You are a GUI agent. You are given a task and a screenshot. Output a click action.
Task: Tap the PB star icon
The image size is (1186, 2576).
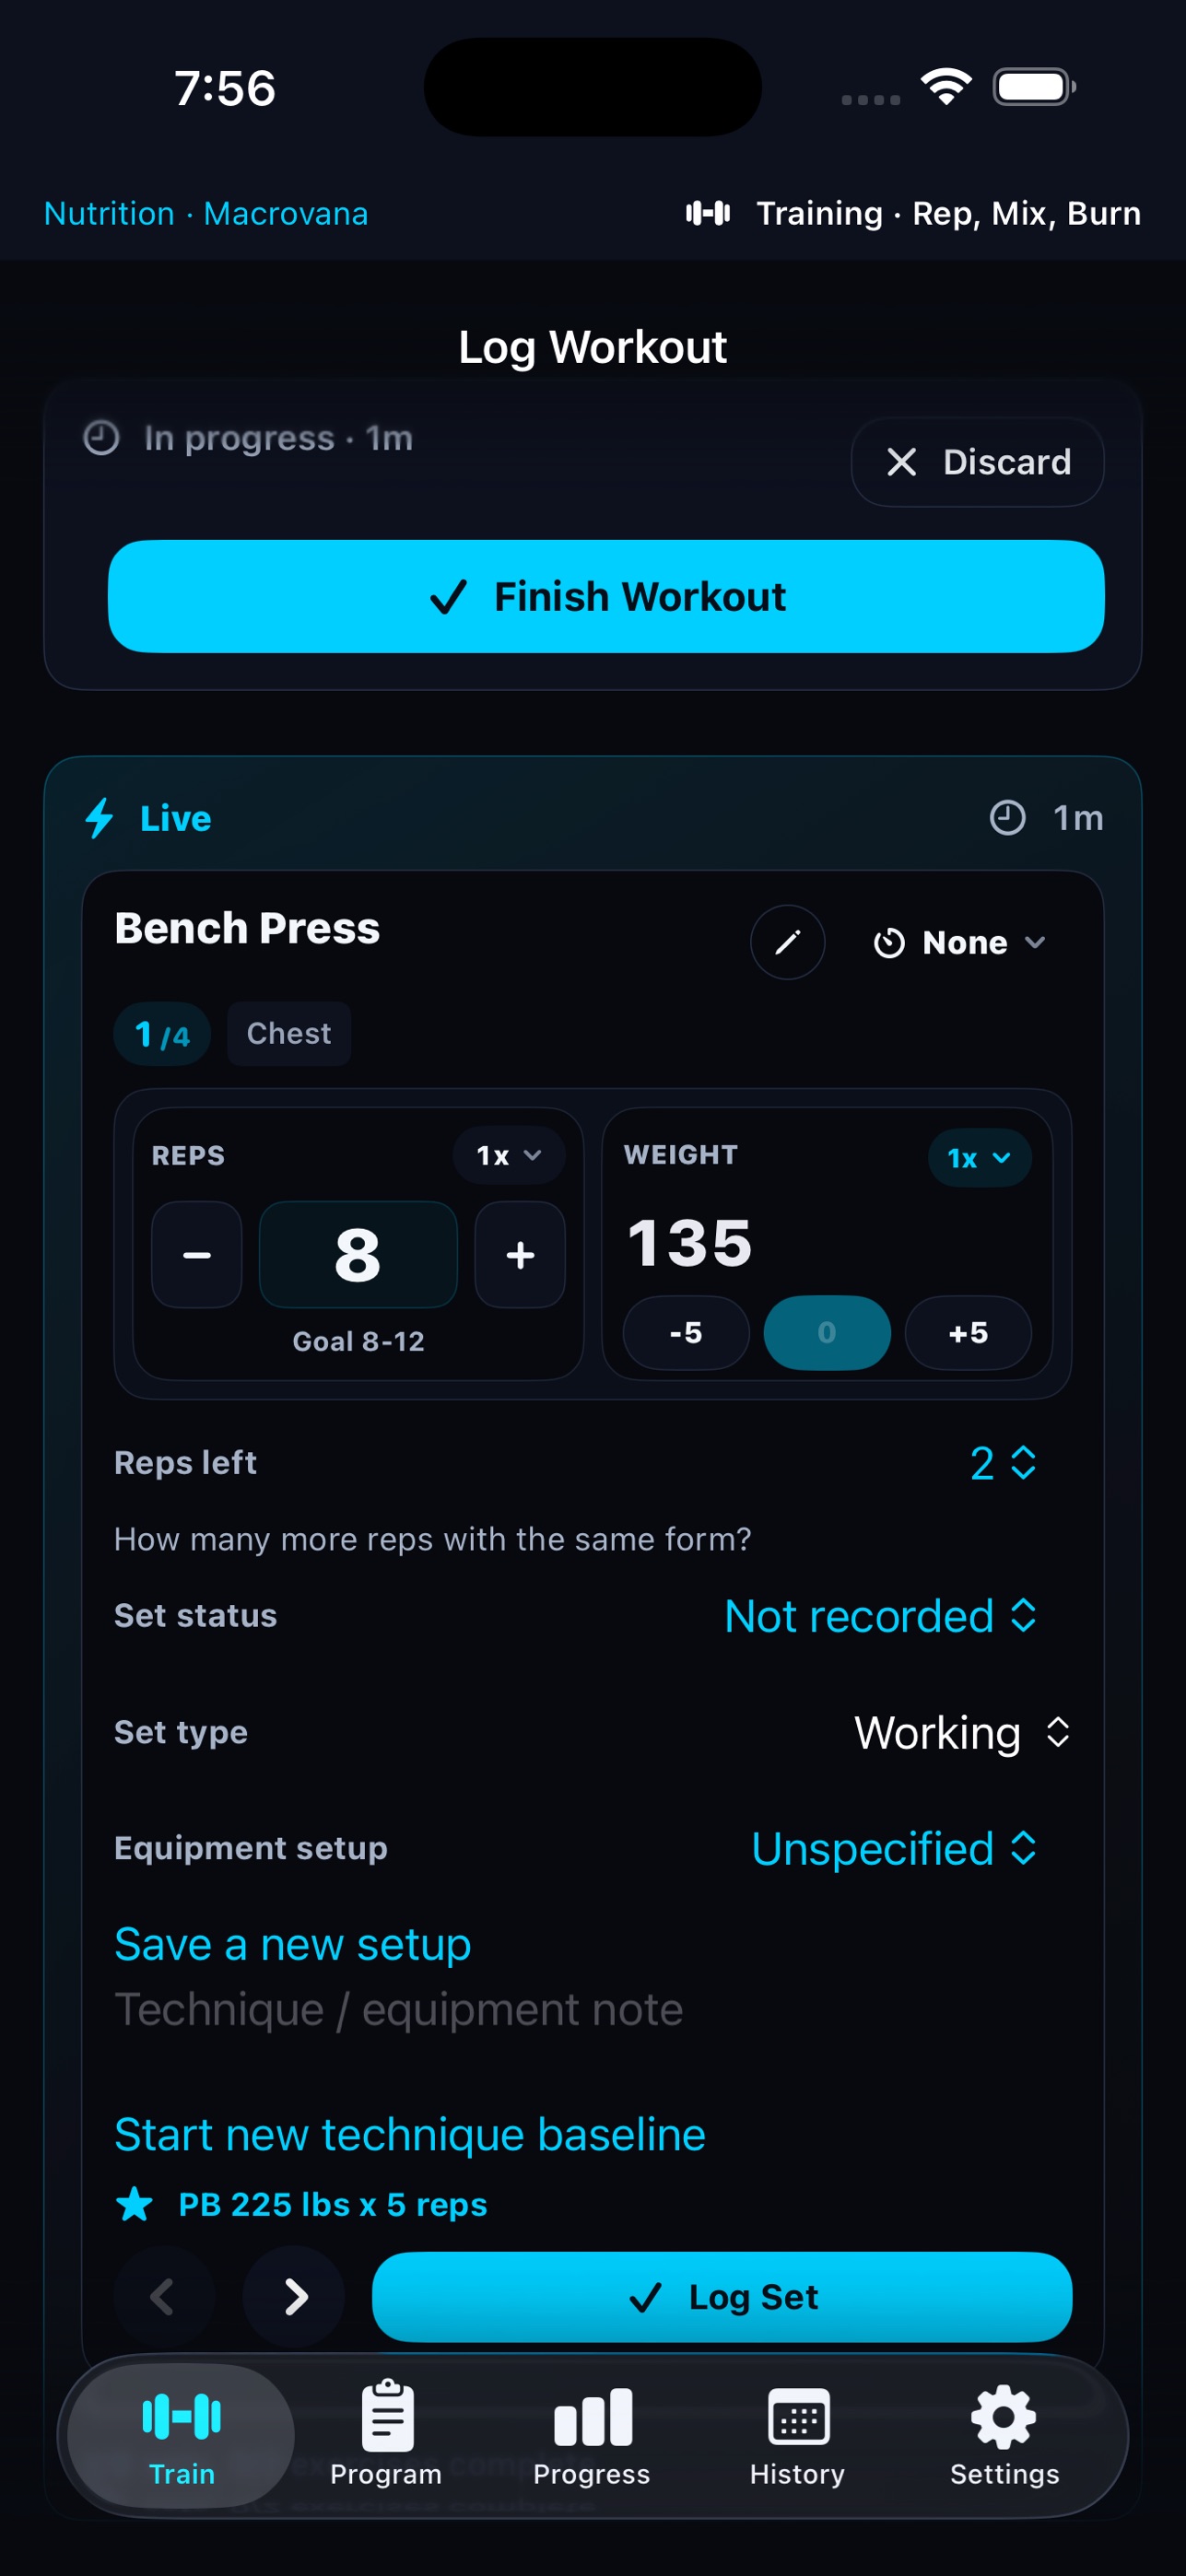tap(134, 2204)
